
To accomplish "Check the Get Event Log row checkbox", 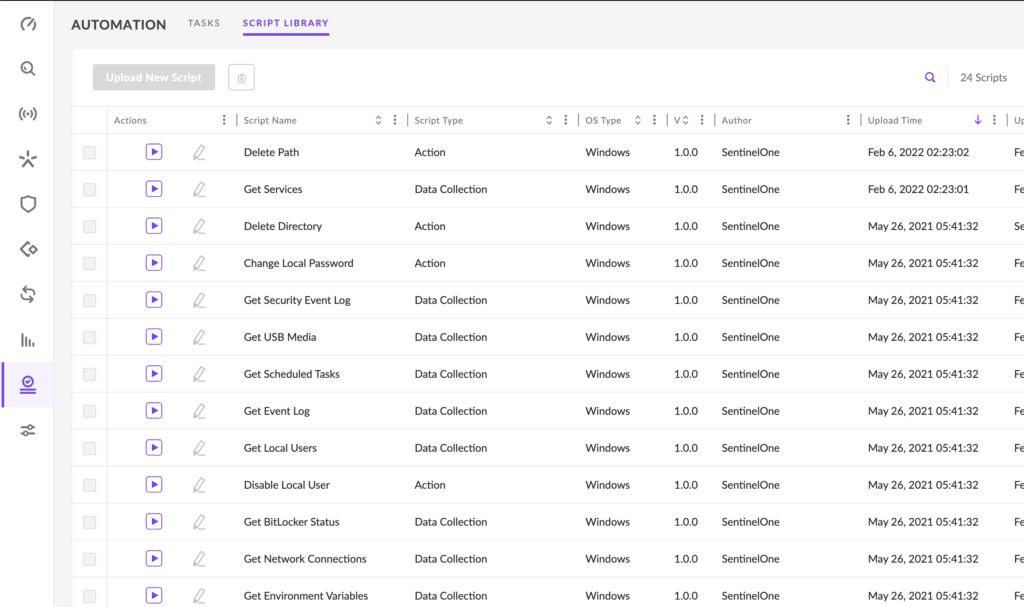I will (x=90, y=411).
